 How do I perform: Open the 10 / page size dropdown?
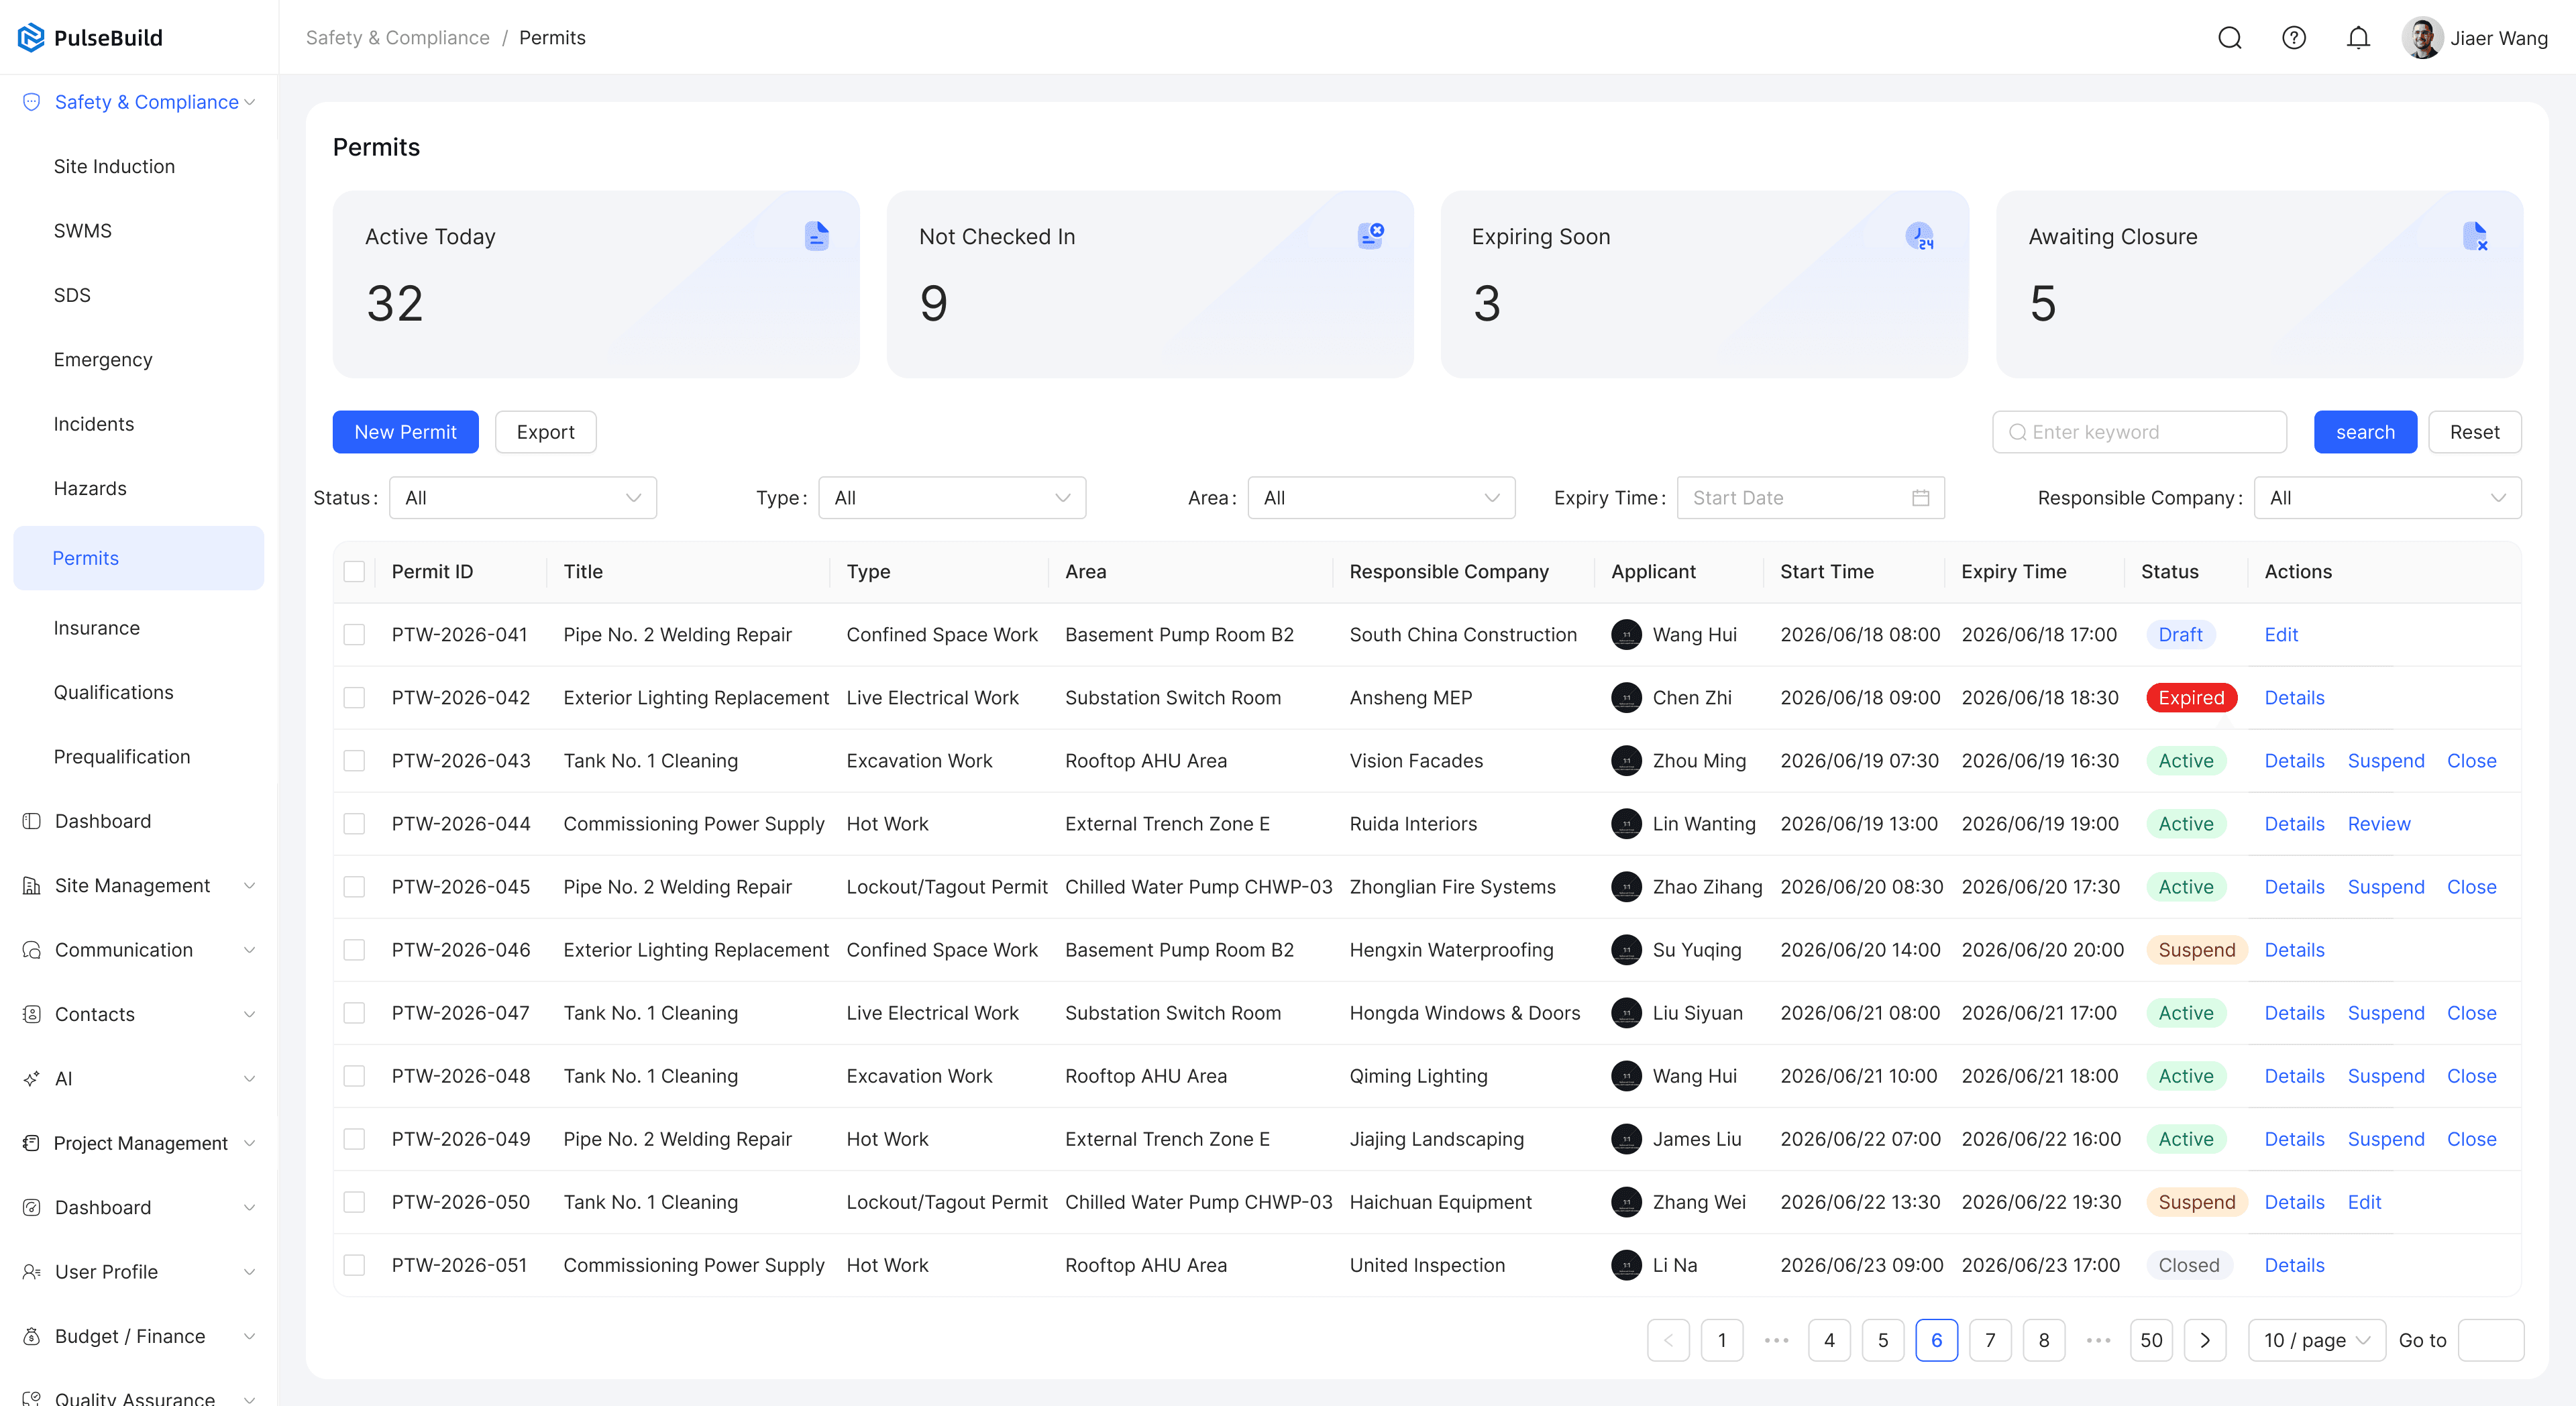(x=2316, y=1340)
